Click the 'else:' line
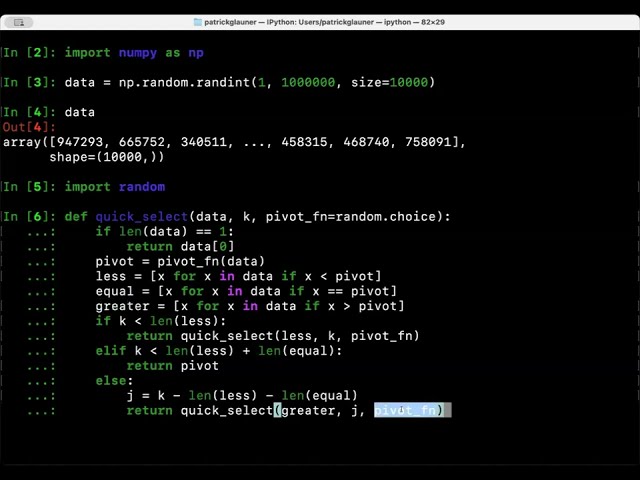The image size is (640, 480). pyautogui.click(x=114, y=380)
